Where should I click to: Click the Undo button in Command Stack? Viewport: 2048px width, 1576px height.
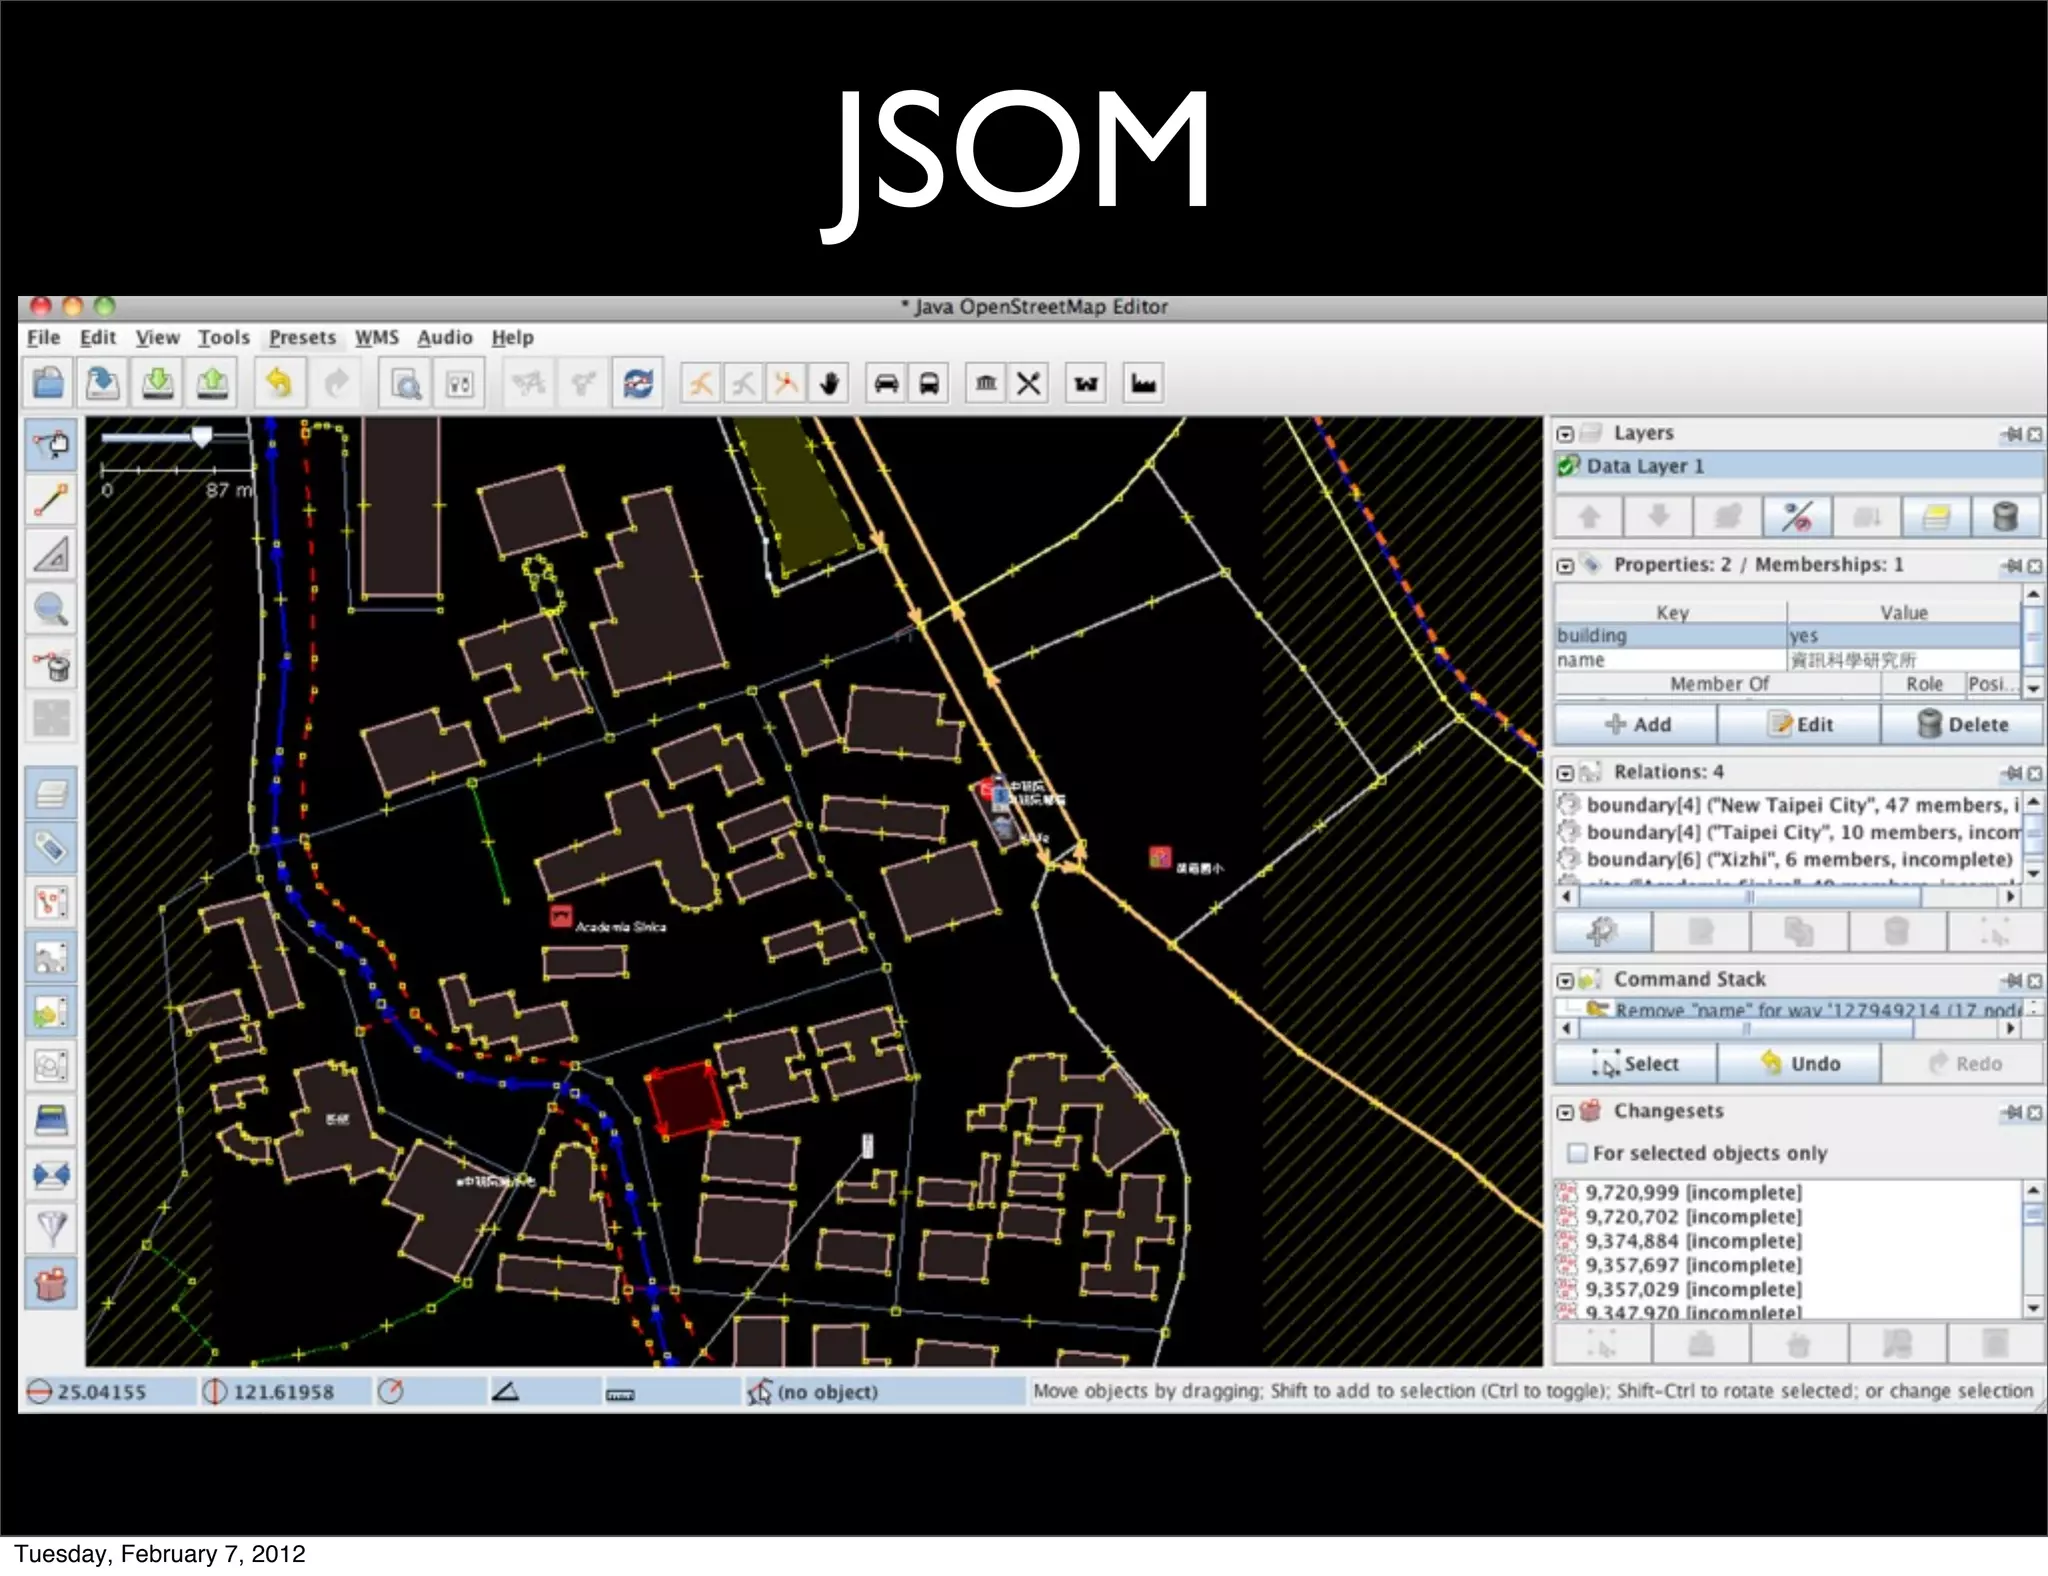pos(1798,1063)
